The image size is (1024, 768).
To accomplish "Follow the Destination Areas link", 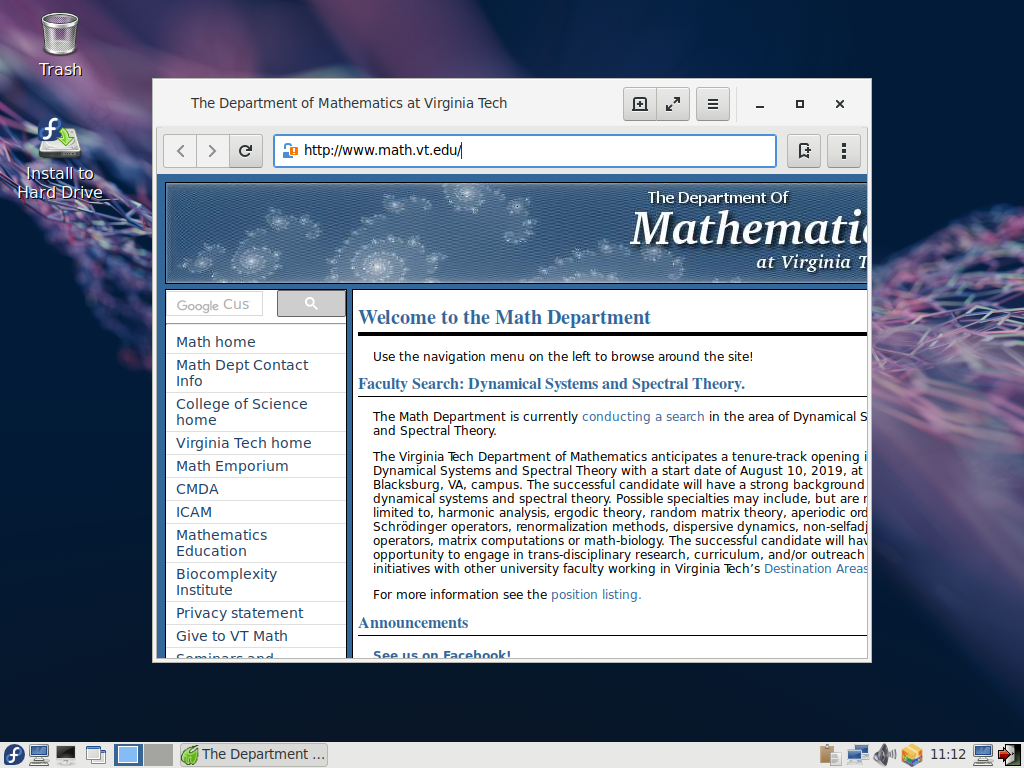I will click(x=815, y=569).
